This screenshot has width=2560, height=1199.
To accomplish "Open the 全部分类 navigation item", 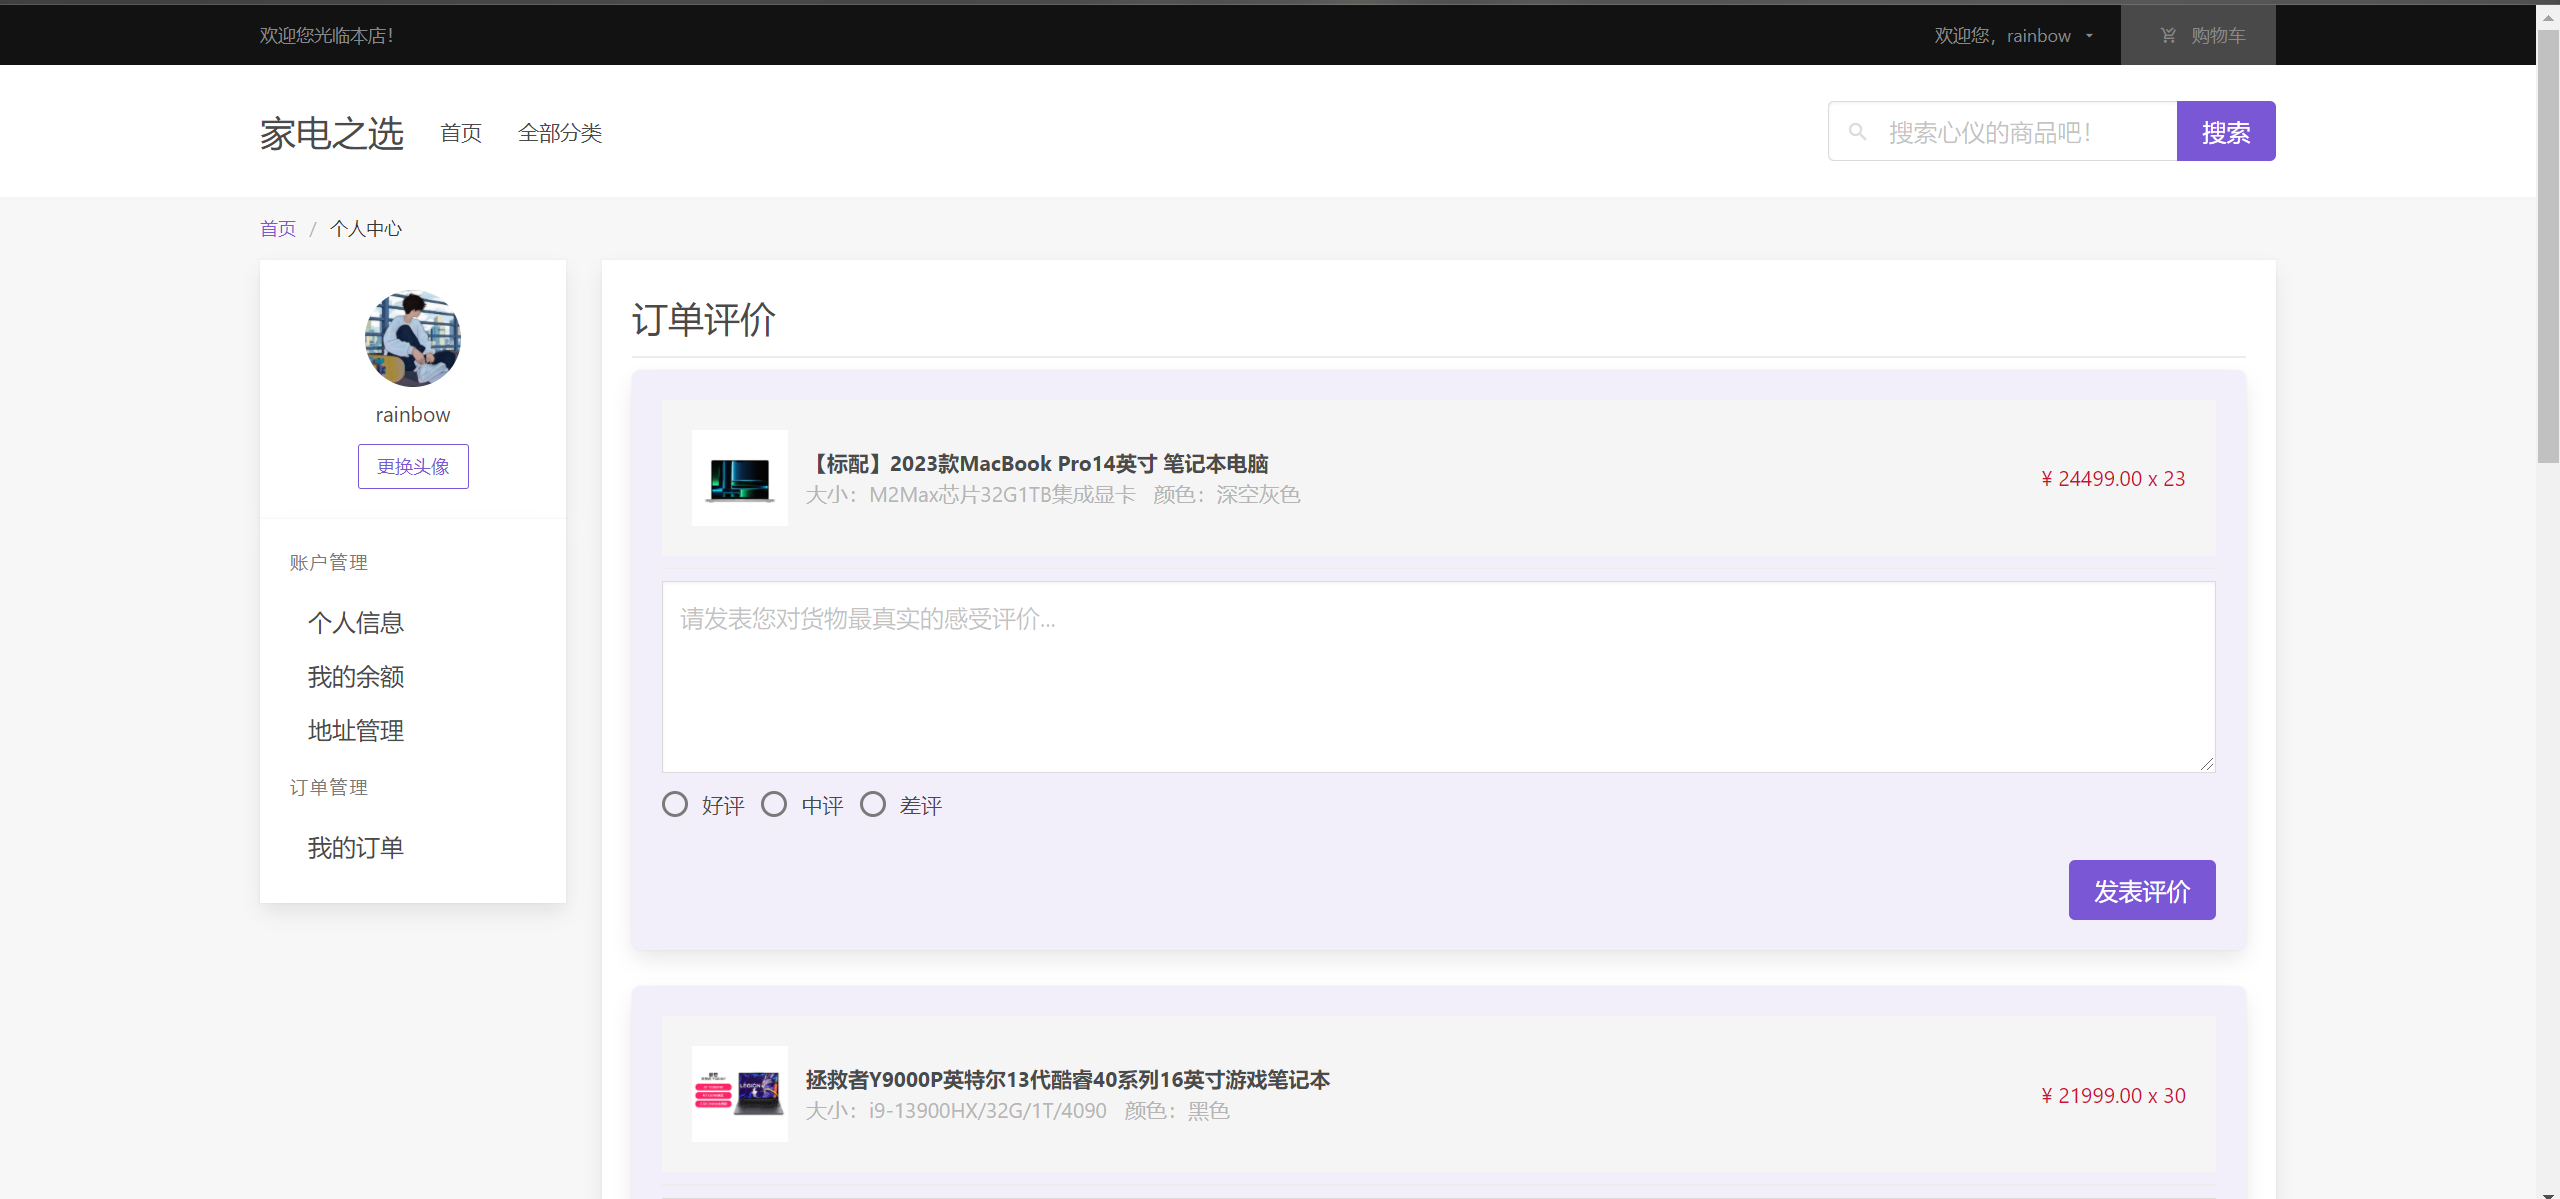I will pos(560,133).
